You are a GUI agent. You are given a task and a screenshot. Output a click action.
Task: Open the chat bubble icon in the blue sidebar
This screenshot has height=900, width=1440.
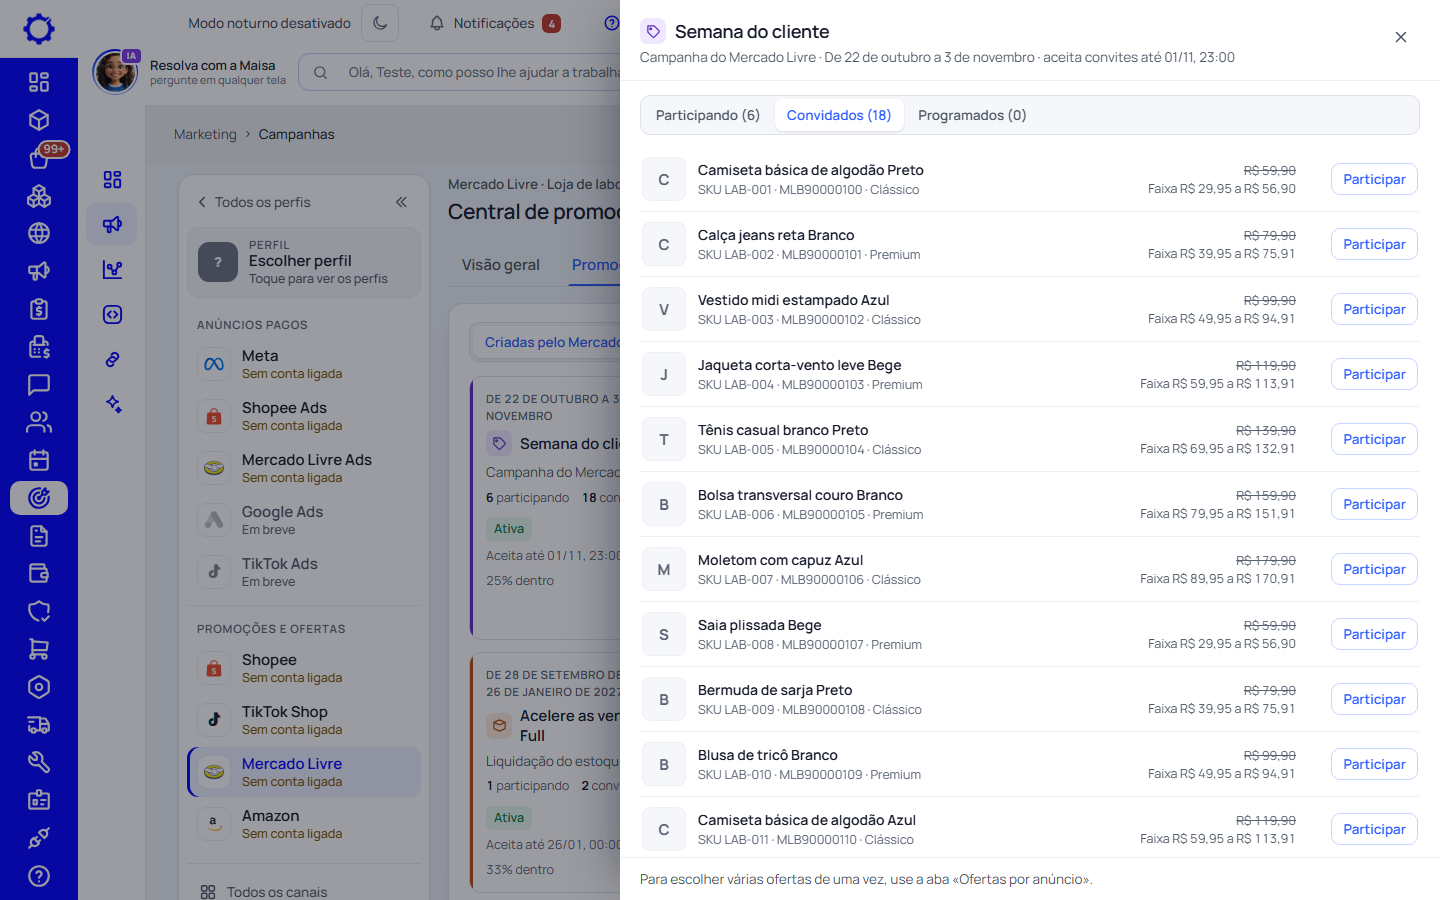click(39, 384)
